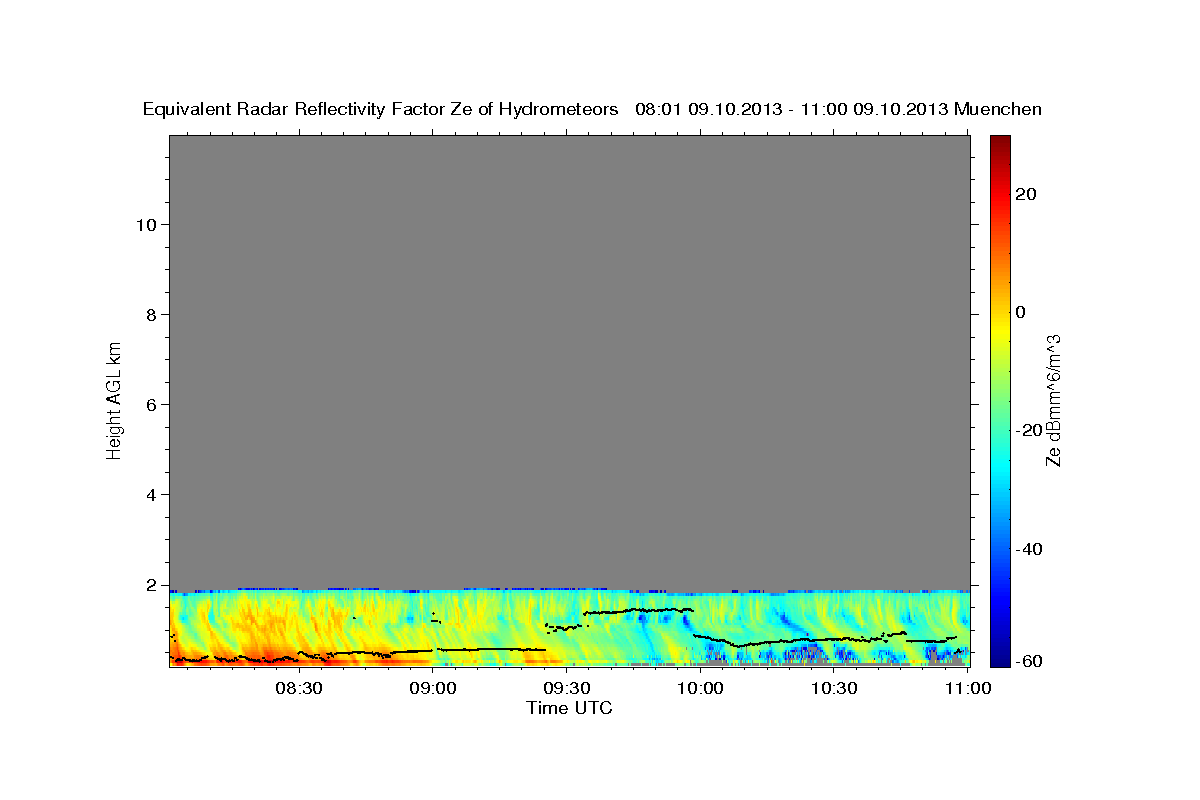The height and width of the screenshot is (800, 1200).
Task: Click the colorbar label -40
Action: tap(1030, 549)
